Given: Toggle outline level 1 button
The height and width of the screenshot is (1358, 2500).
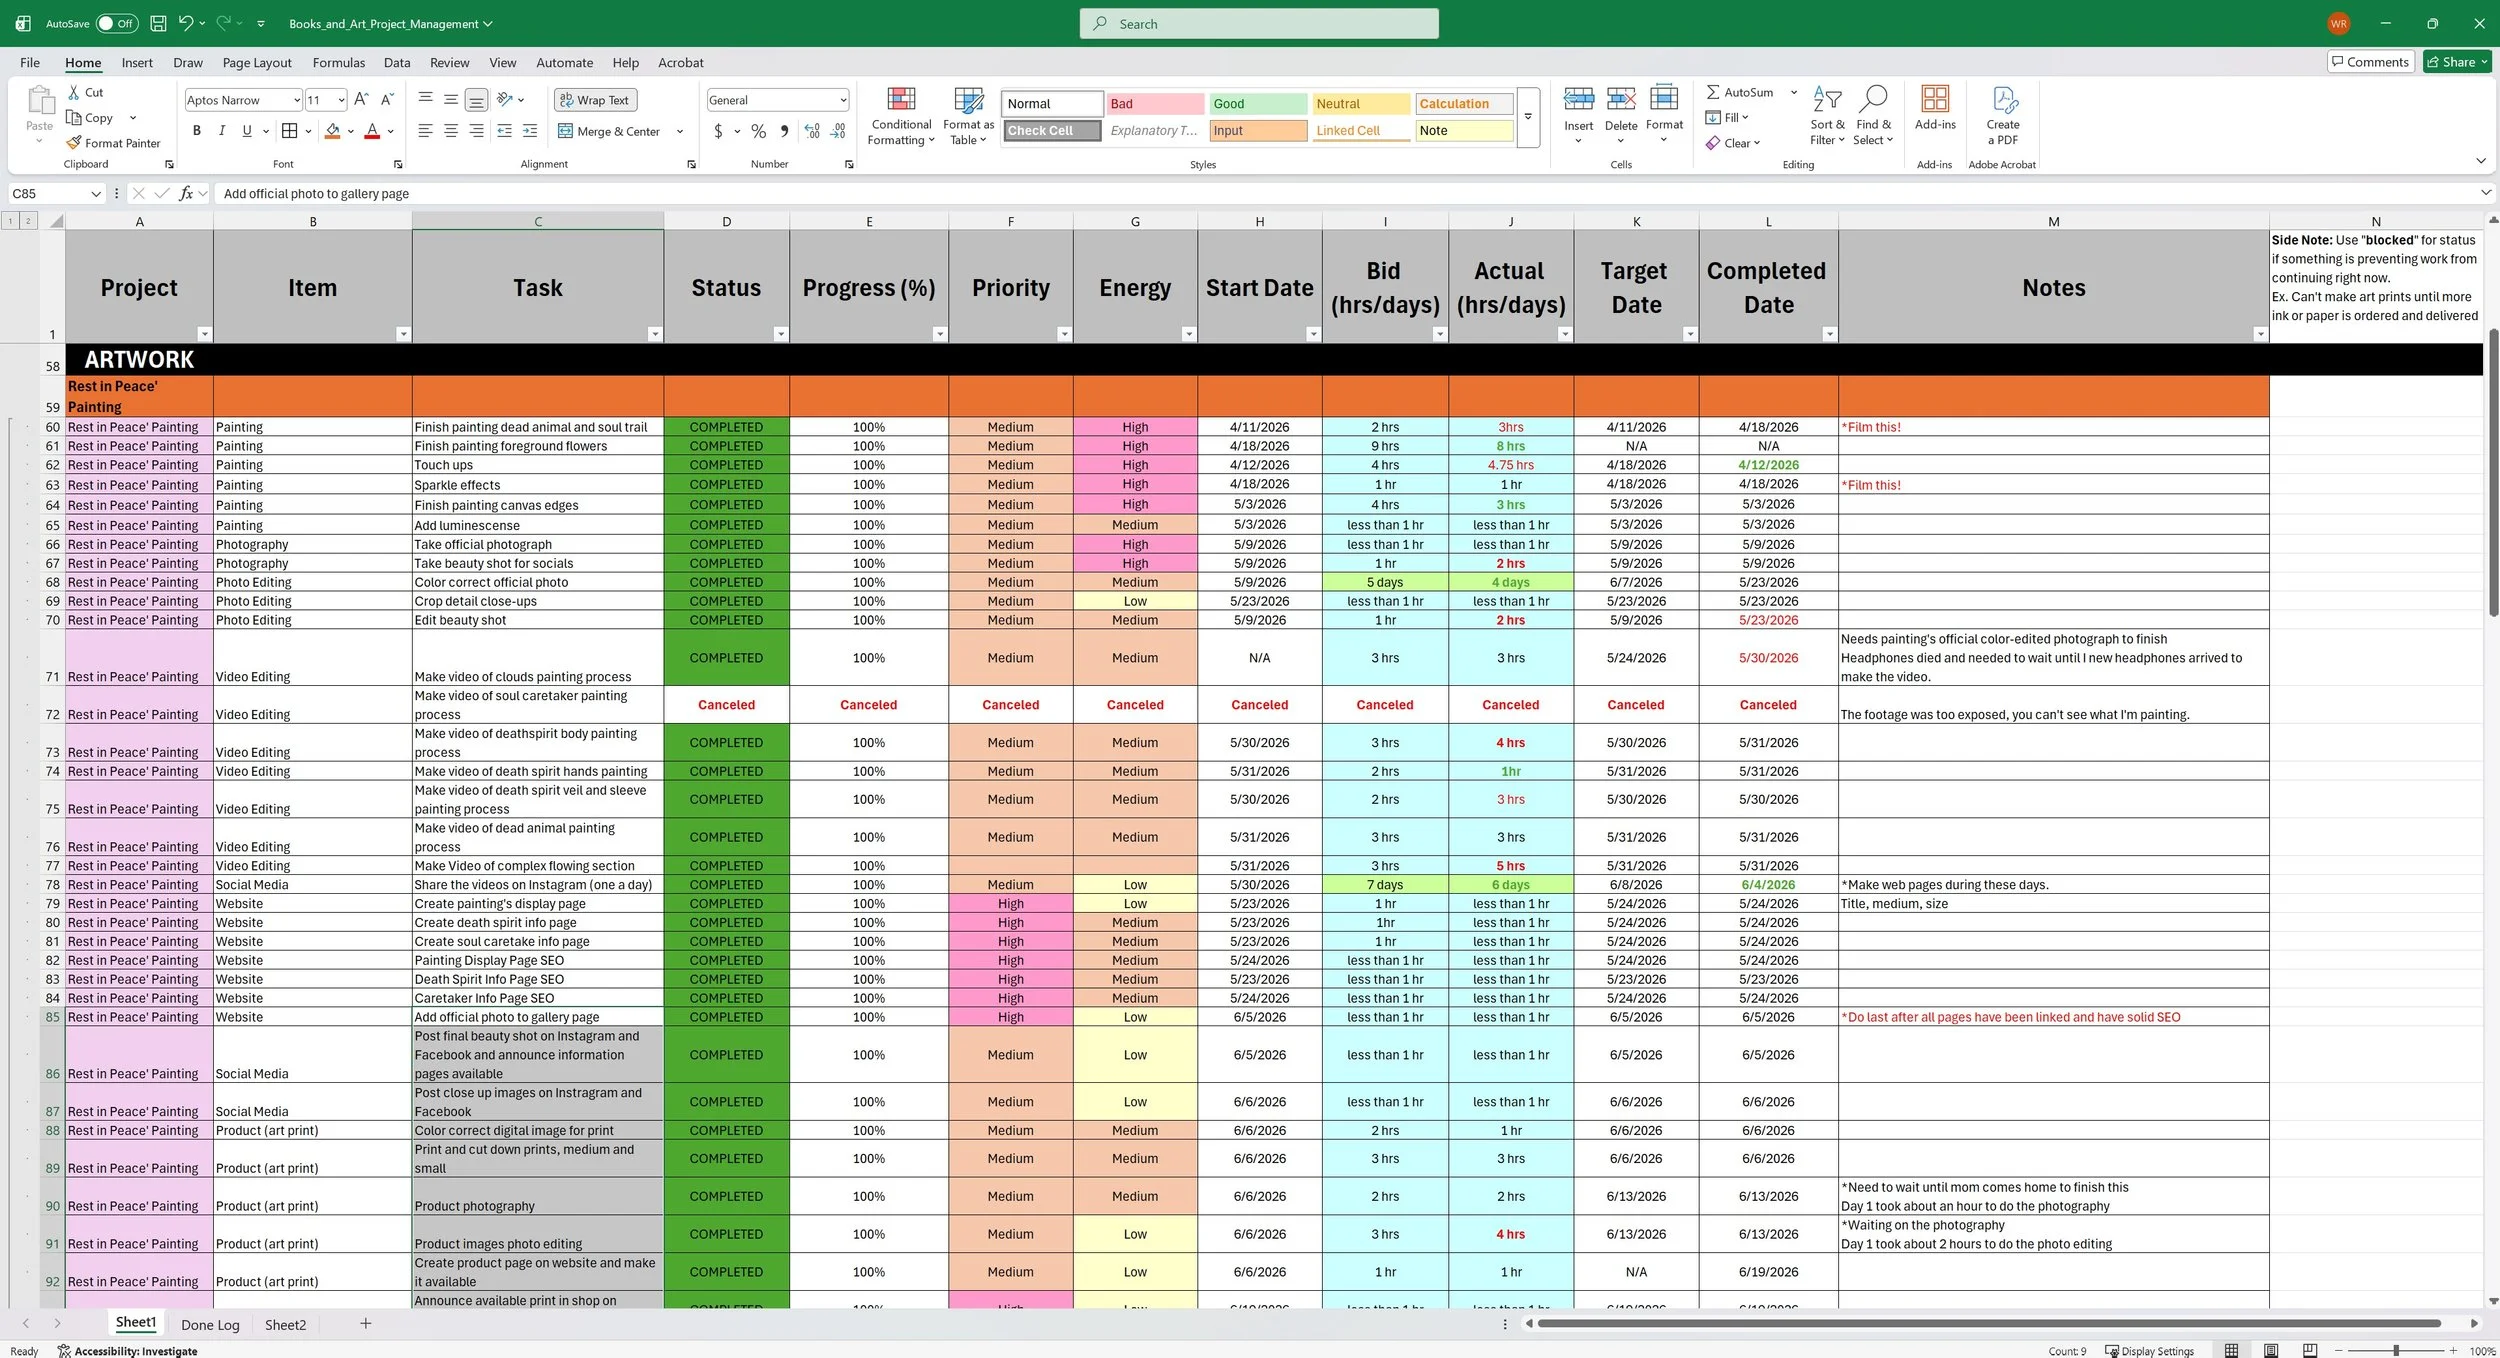Looking at the screenshot, I should point(11,221).
